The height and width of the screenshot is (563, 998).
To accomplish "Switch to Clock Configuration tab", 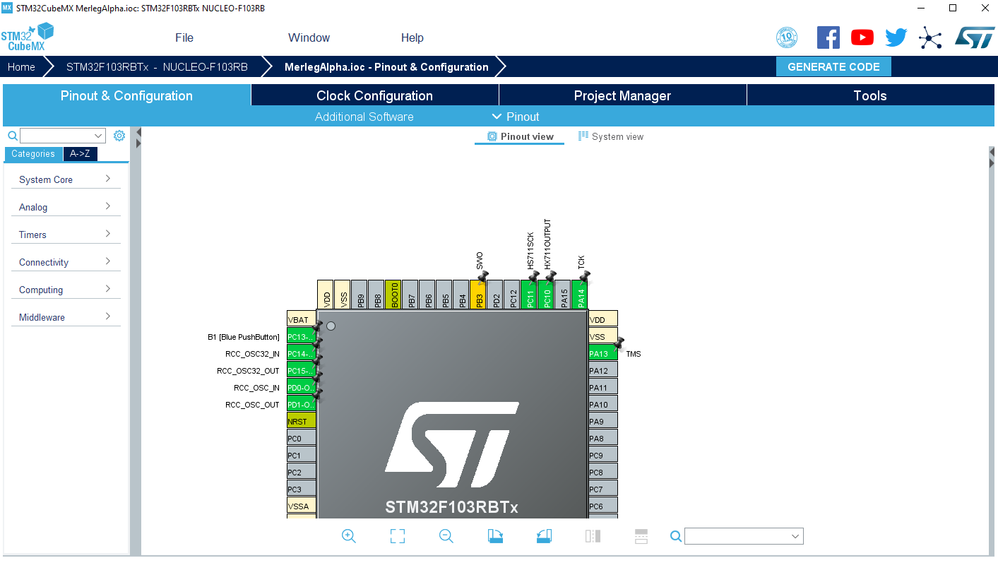I will tap(374, 95).
